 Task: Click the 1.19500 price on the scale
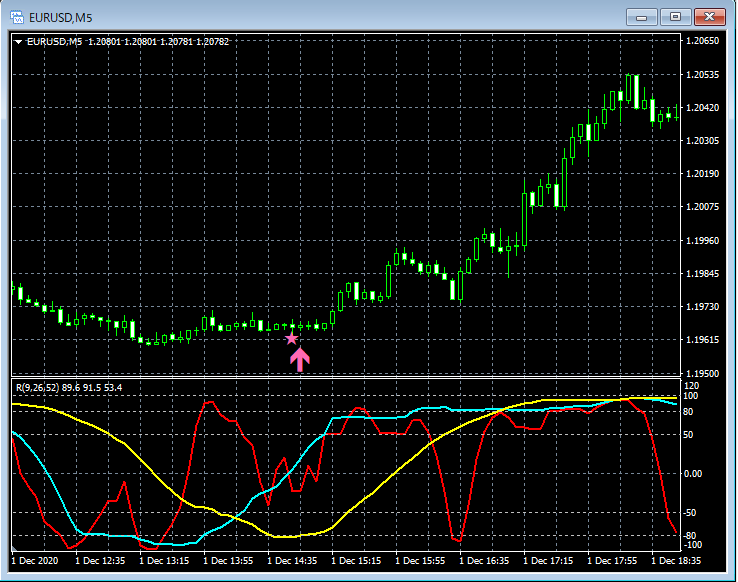pos(705,373)
